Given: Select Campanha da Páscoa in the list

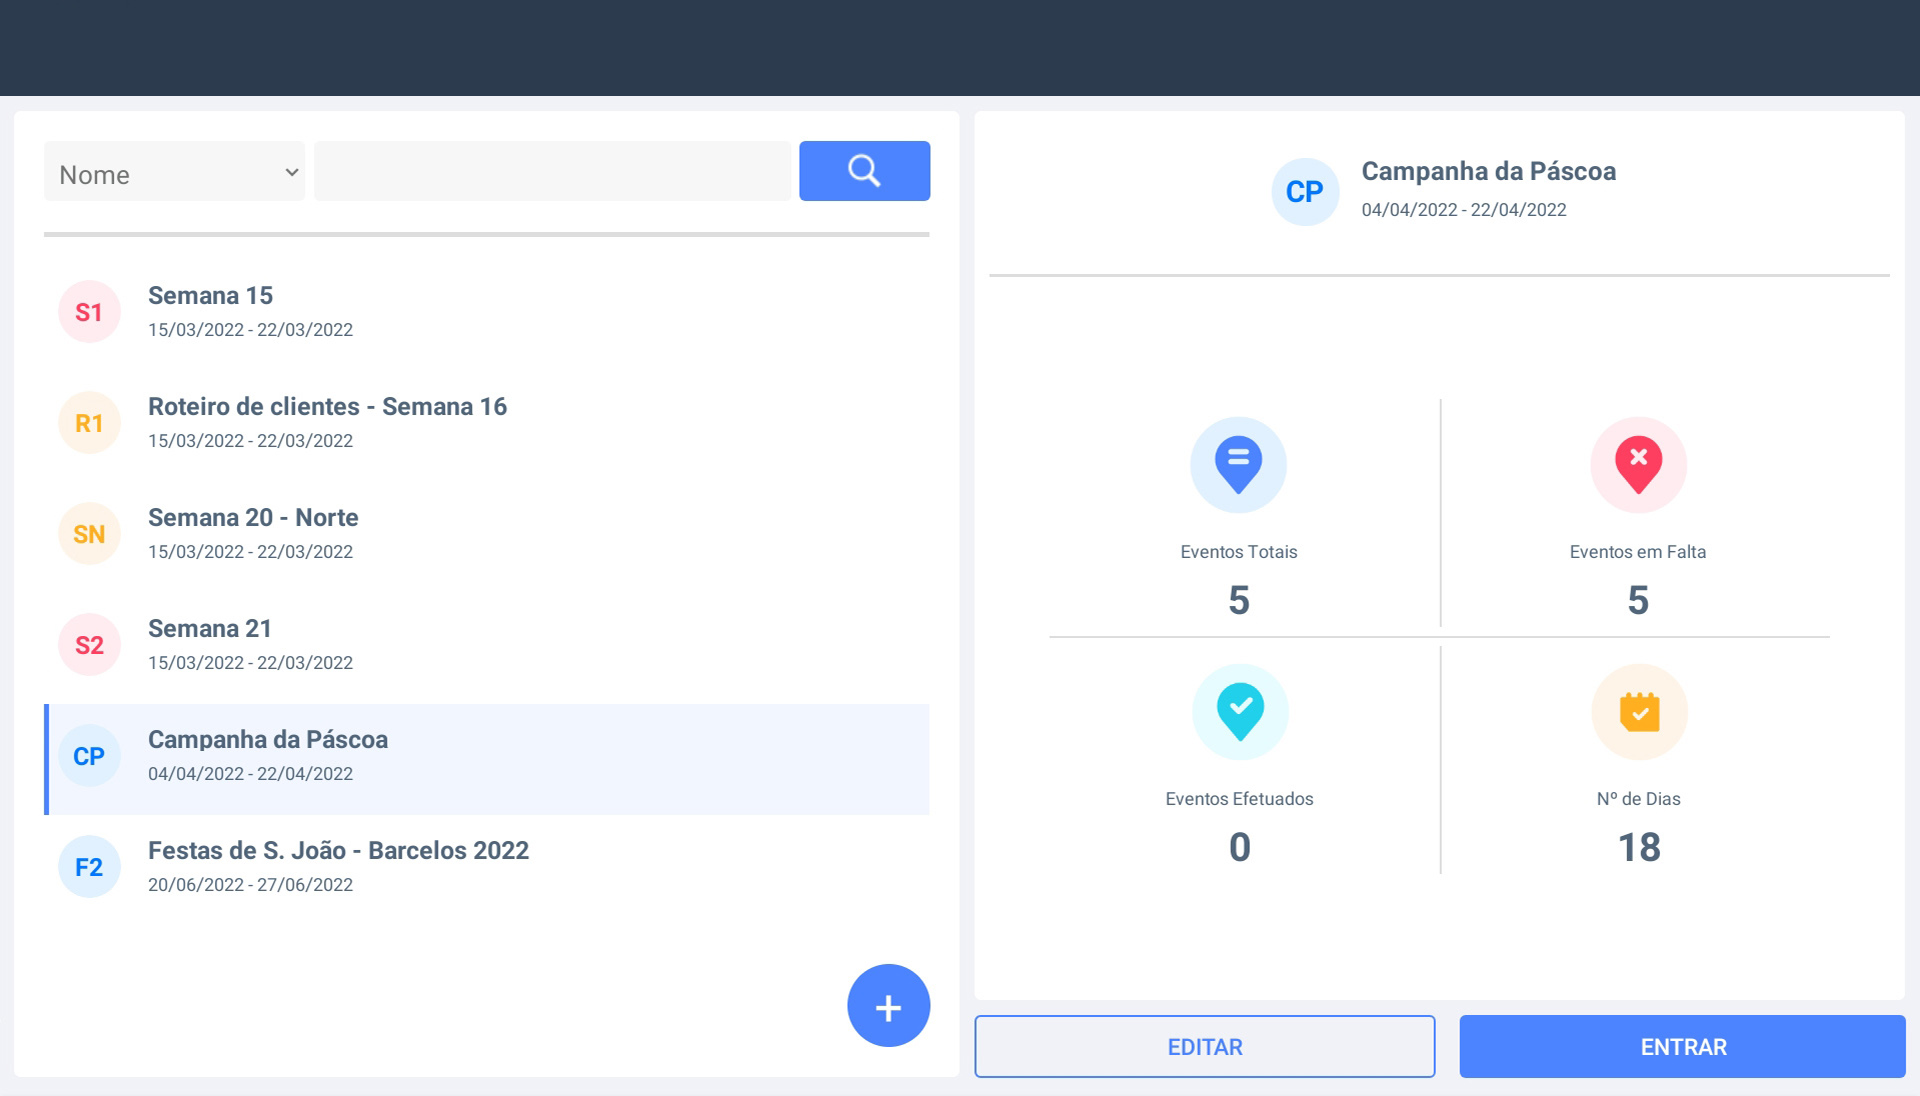Looking at the screenshot, I should coord(268,740).
